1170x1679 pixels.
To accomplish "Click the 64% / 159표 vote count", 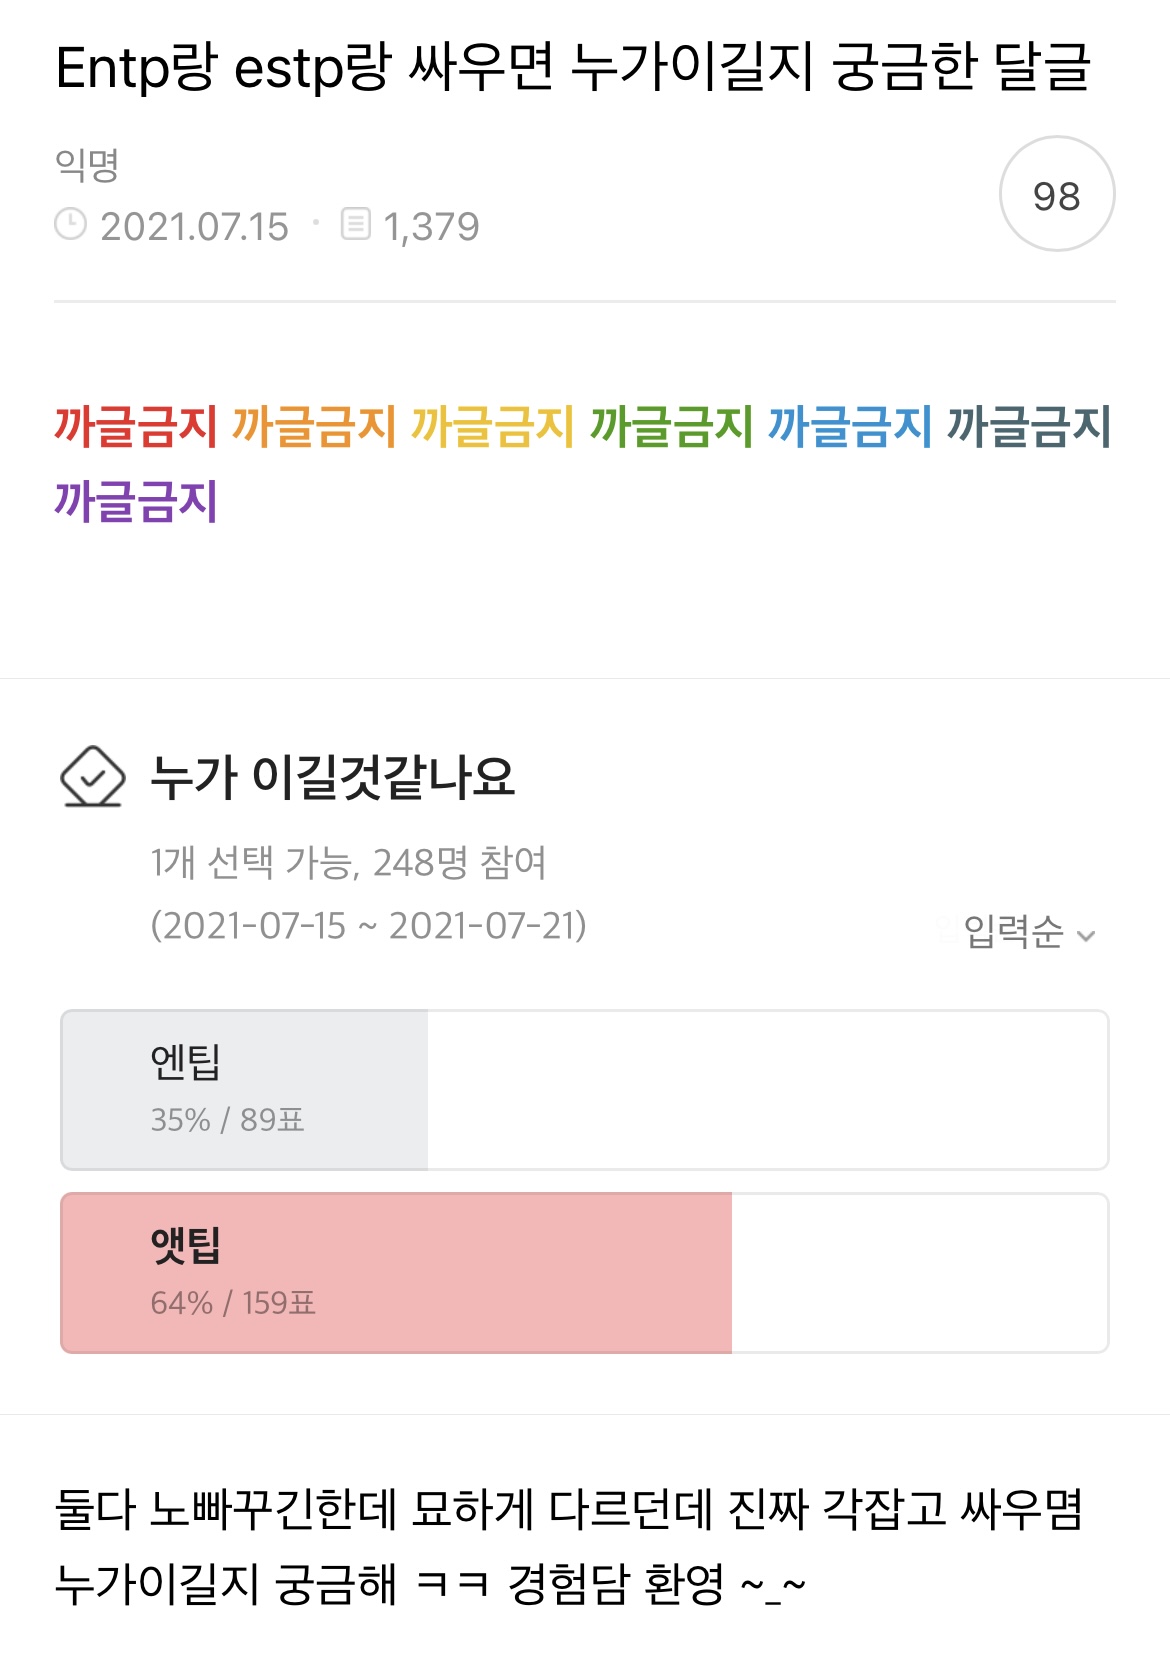I will pyautogui.click(x=233, y=1303).
